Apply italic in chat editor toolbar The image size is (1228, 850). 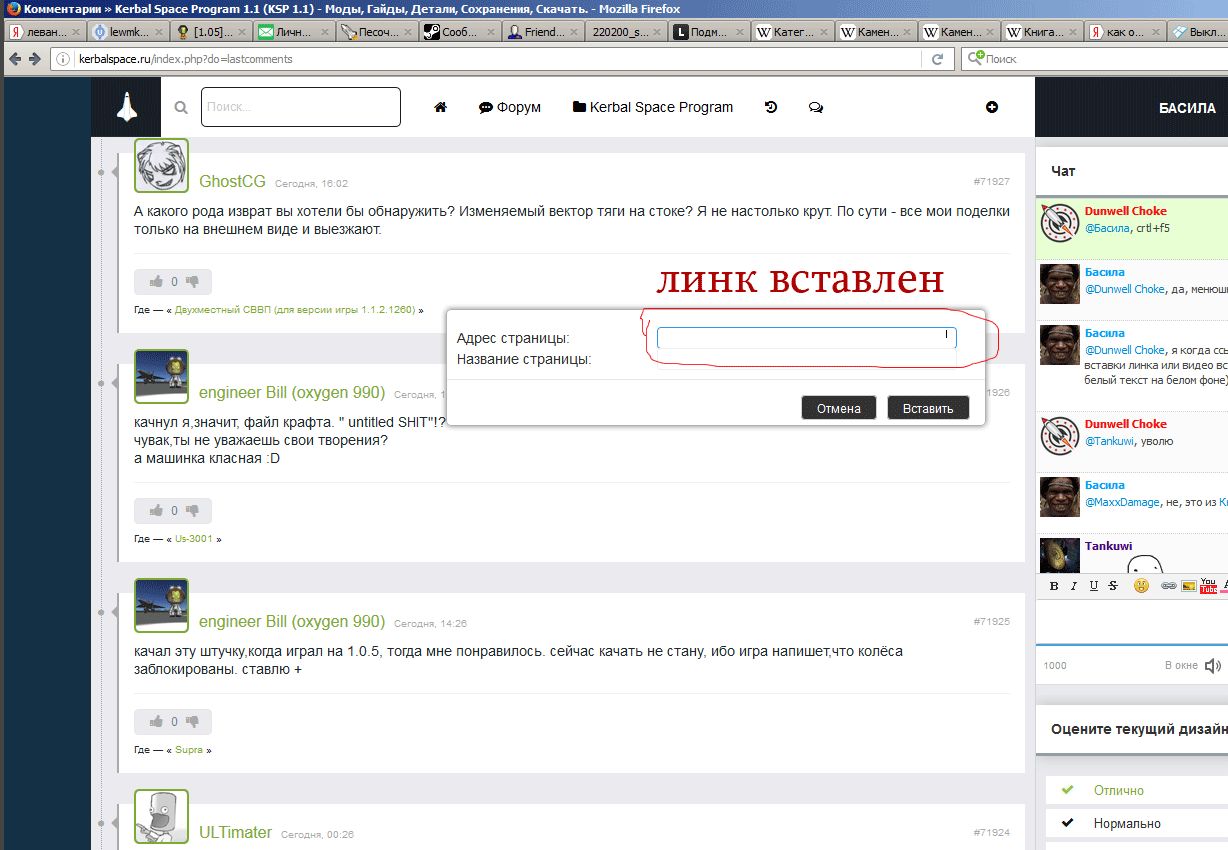point(1074,585)
